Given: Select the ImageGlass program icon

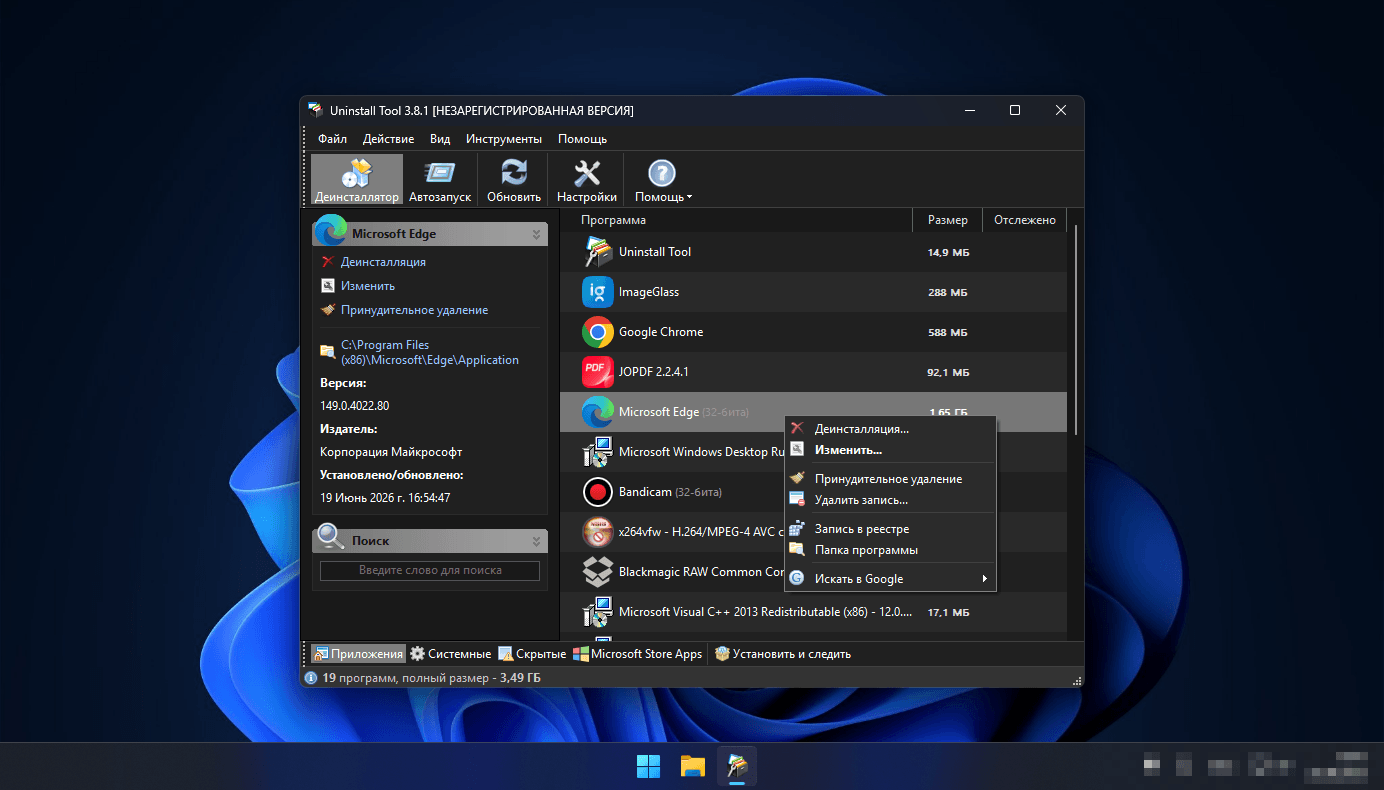Looking at the screenshot, I should click(x=598, y=292).
